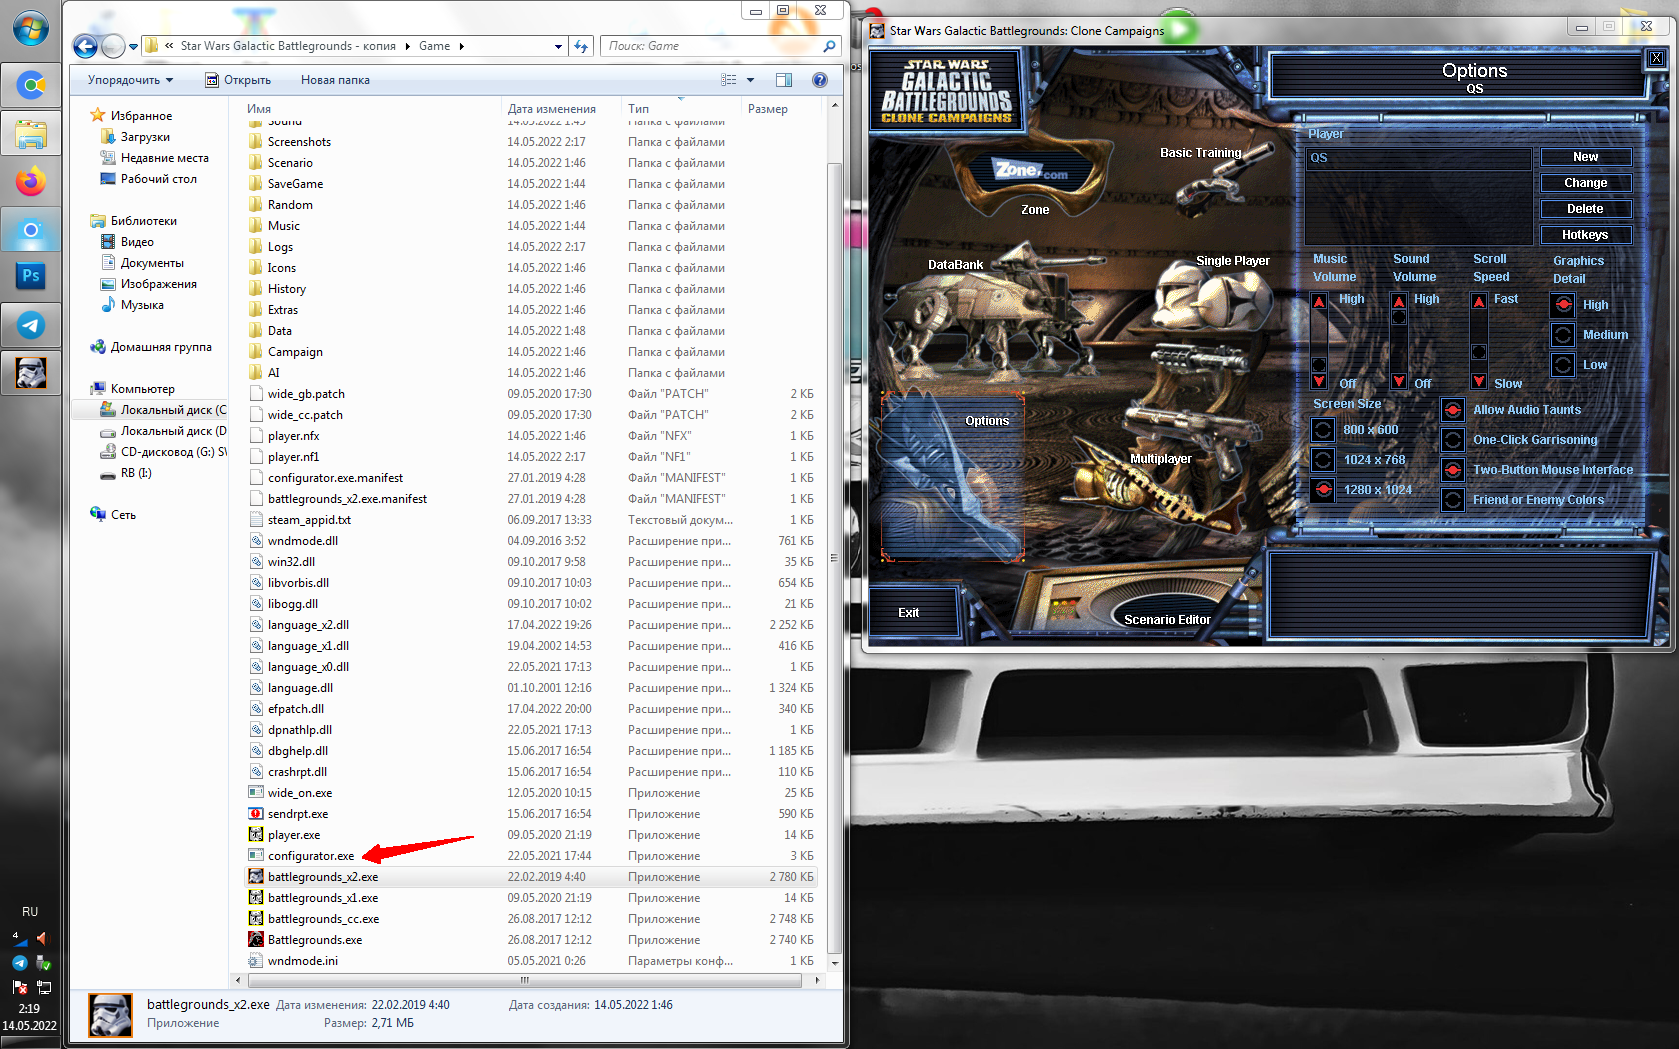1679x1049 pixels.
Task: Choose 1024 x 768 screen size
Action: (x=1323, y=460)
